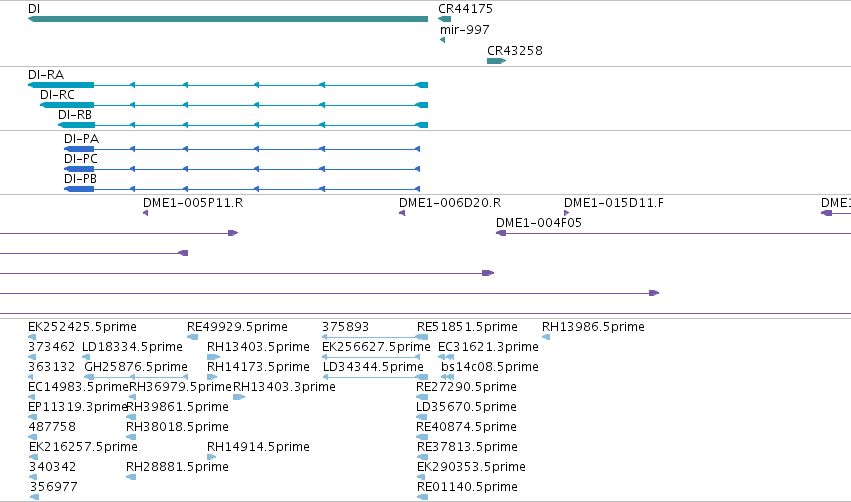Click the RH13986.5prime EST label
The image size is (851, 502).
click(x=593, y=327)
